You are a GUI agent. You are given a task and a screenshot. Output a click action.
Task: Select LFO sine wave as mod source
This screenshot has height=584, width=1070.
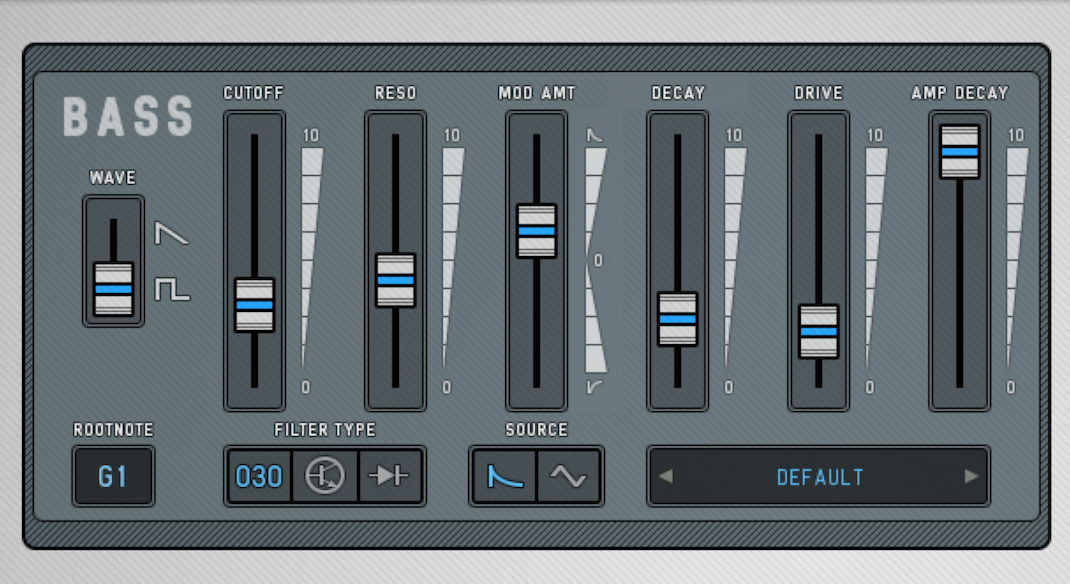point(569,477)
